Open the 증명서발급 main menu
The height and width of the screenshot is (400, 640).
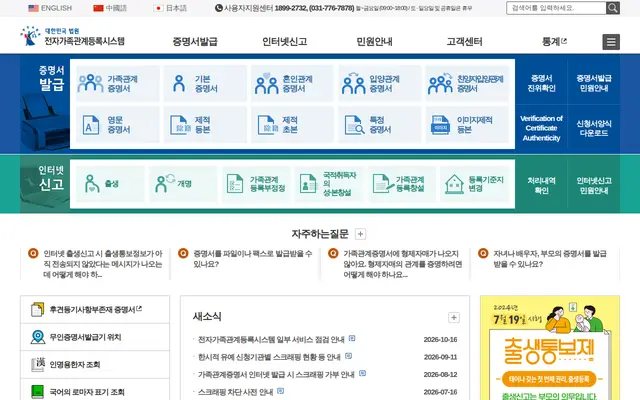pyautogui.click(x=195, y=41)
